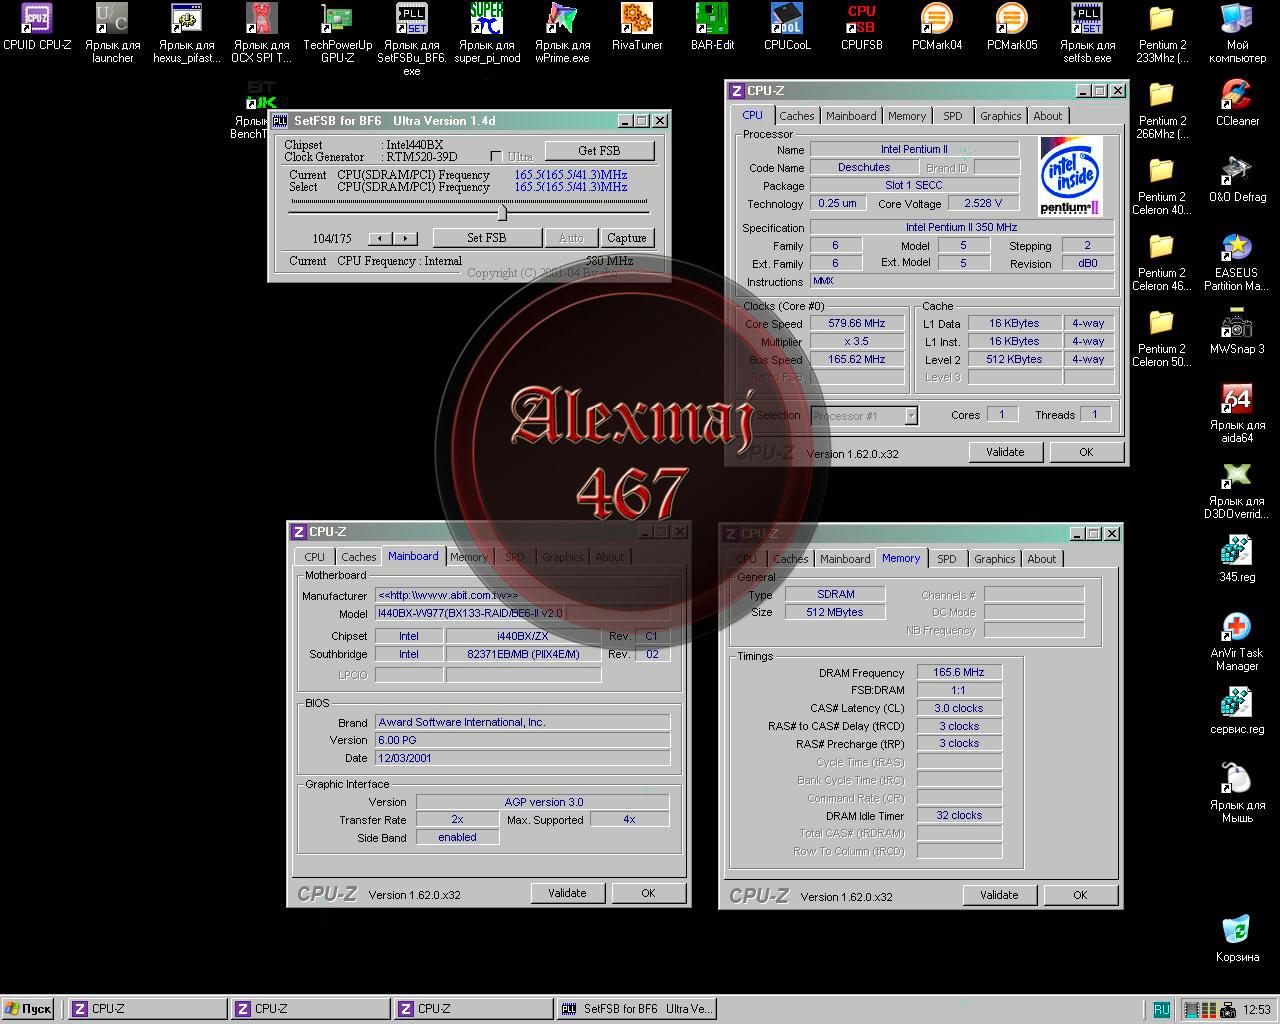Click the RU language indicator in tray
Image resolution: width=1280 pixels, height=1024 pixels.
[x=1161, y=1010]
